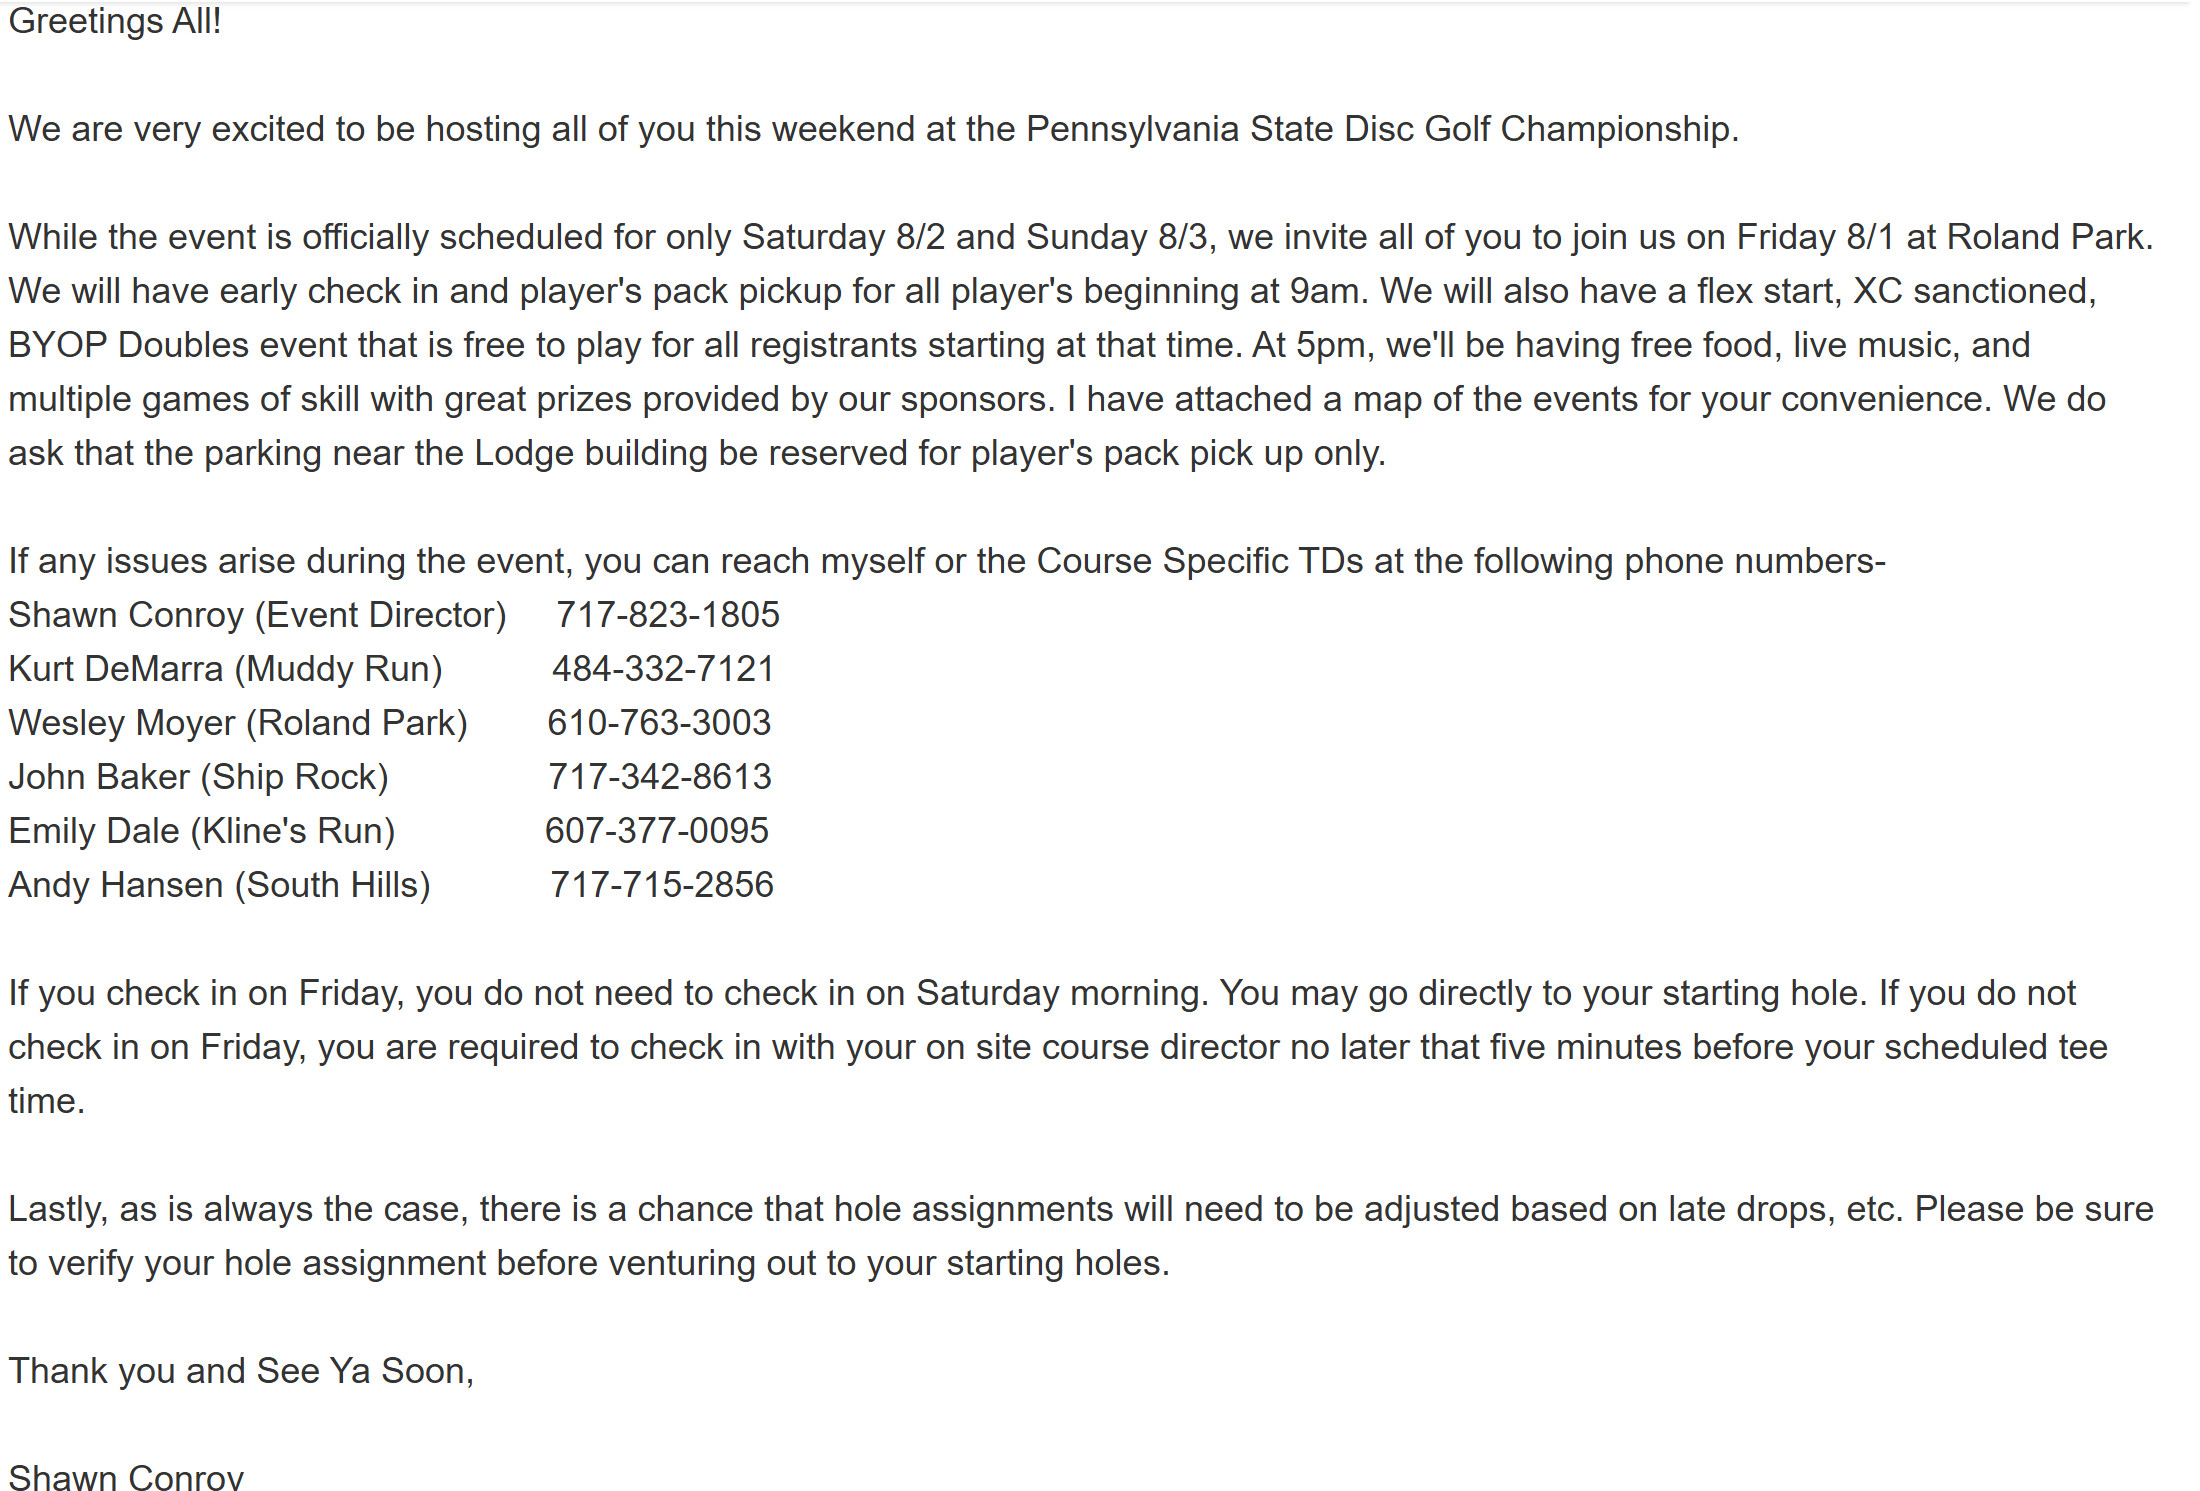Screen dimensions: 2200x1491
Task: Click the text 'Wesley Moyer (Roland Park)'
Action: point(238,723)
